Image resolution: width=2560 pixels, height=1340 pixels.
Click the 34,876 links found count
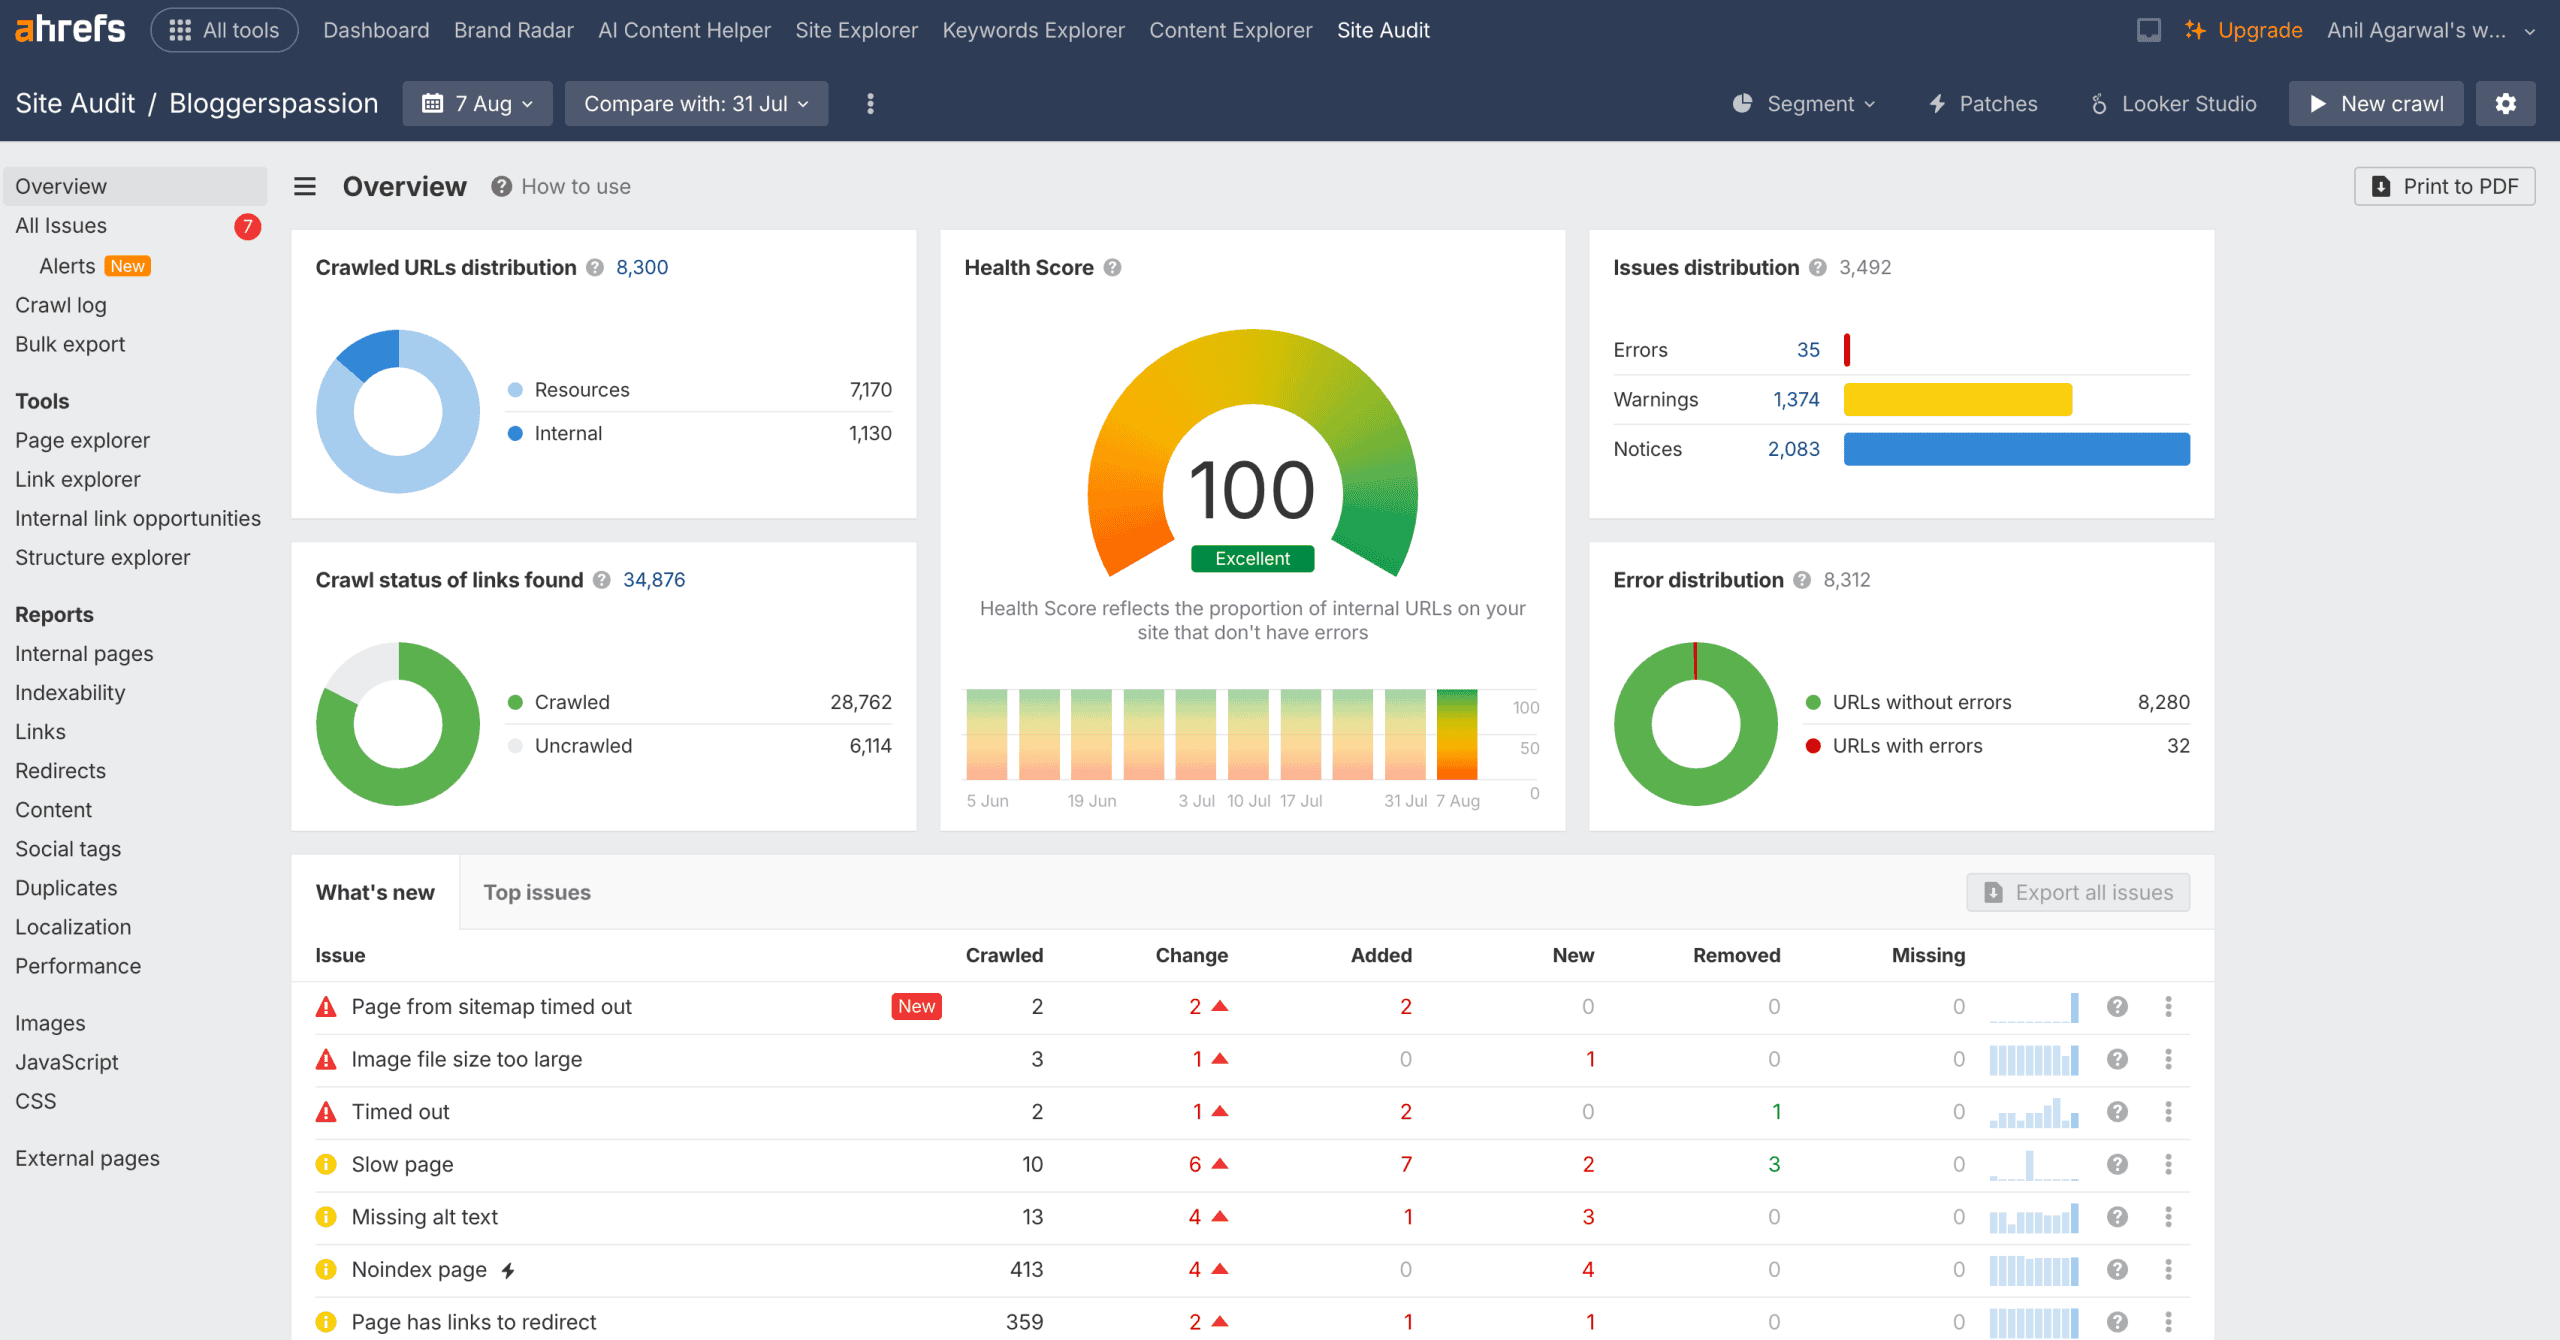(654, 580)
